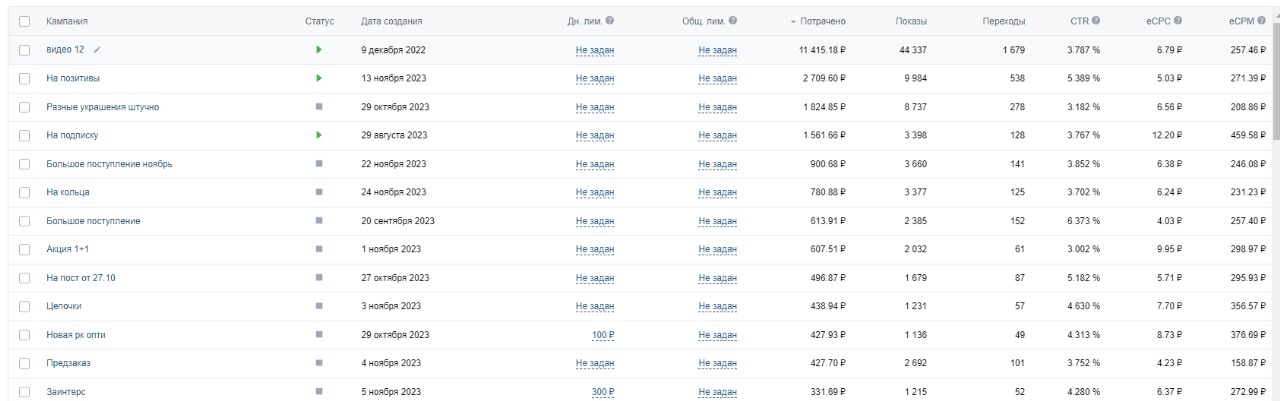
Task: Open daily limit 100 ₽ for Новая рк опти
Action: point(601,335)
